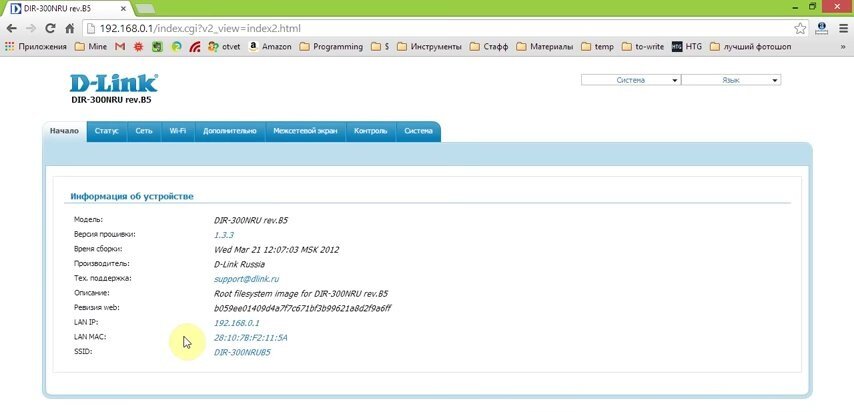Click the support@dlink.ru email link

(246, 279)
